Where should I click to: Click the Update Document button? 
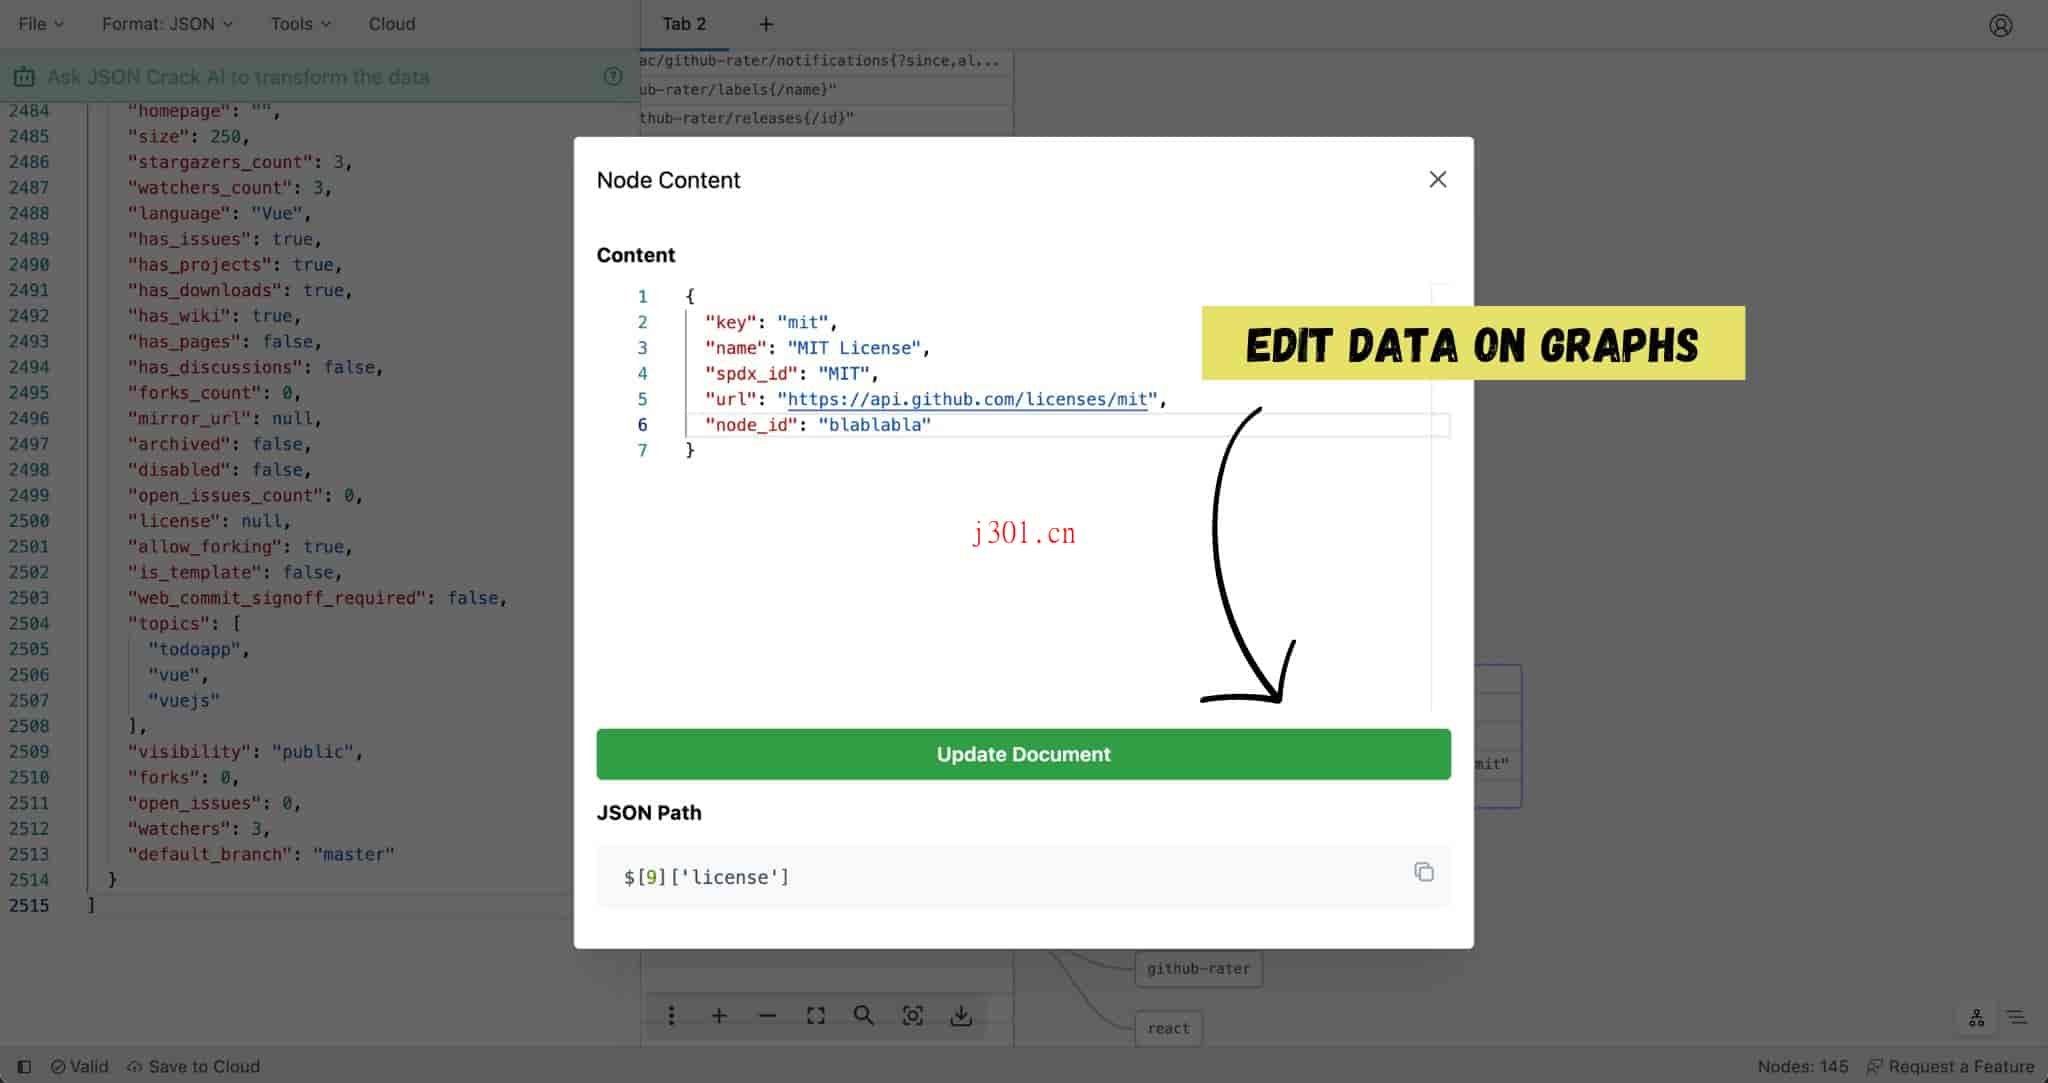[1022, 754]
